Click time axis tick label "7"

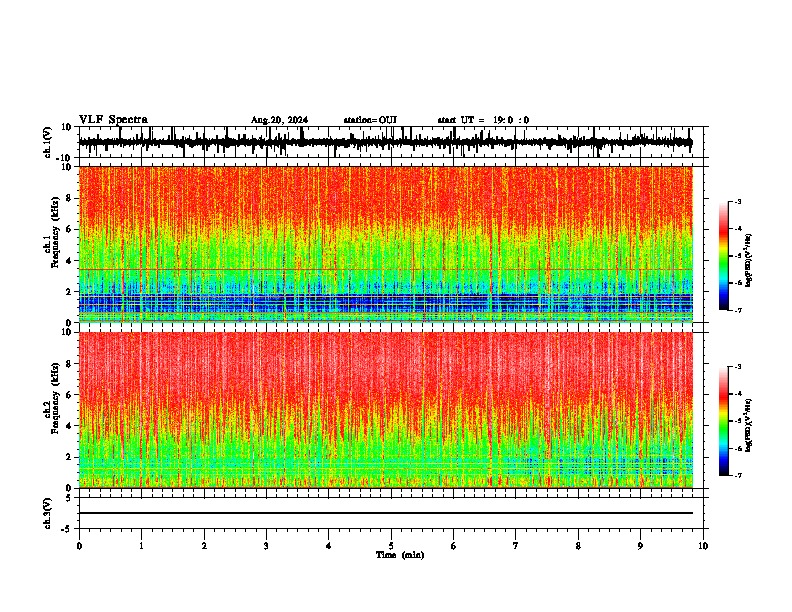(x=516, y=546)
